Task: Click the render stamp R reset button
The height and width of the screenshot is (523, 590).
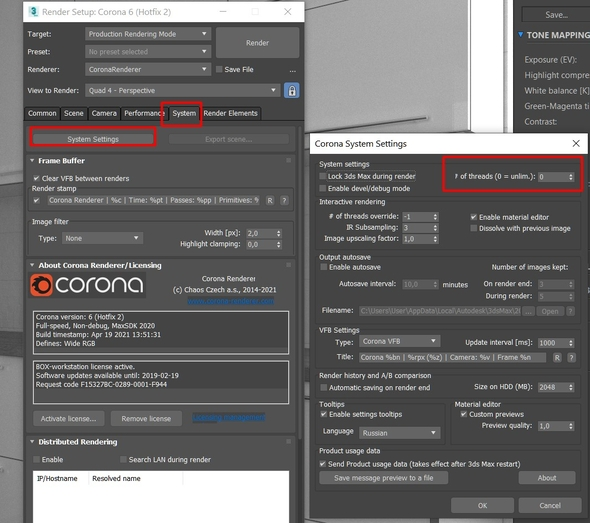Action: pos(270,201)
